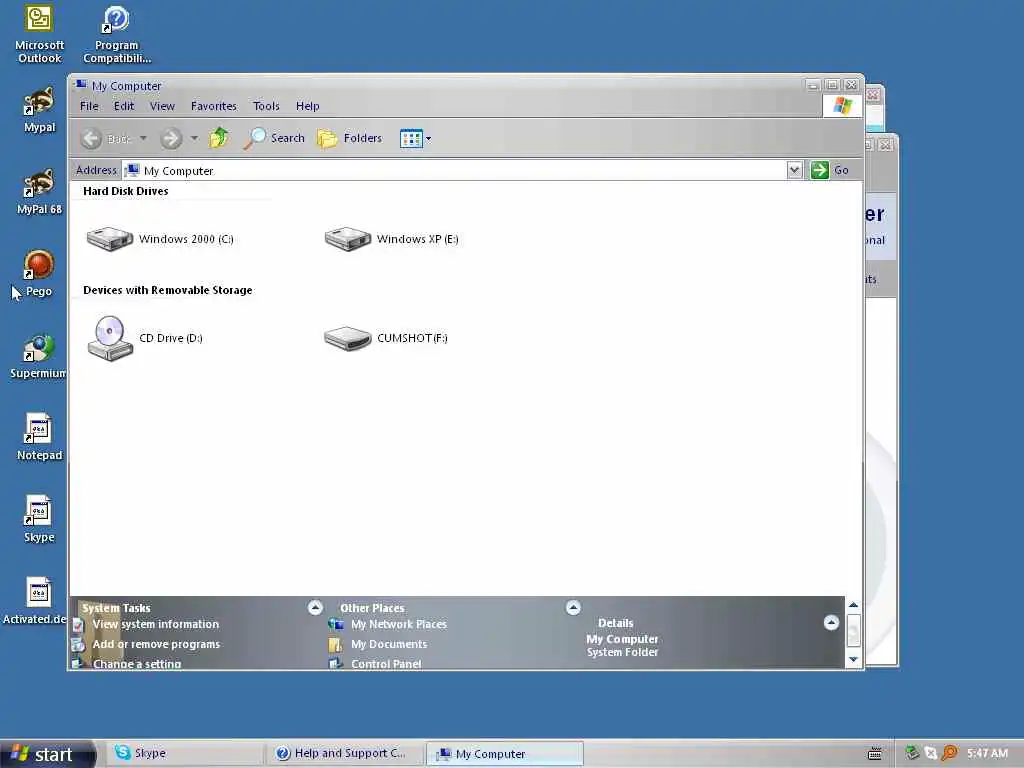Select the Notepad desktop shortcut
The width and height of the screenshot is (1024, 768).
tap(39, 437)
